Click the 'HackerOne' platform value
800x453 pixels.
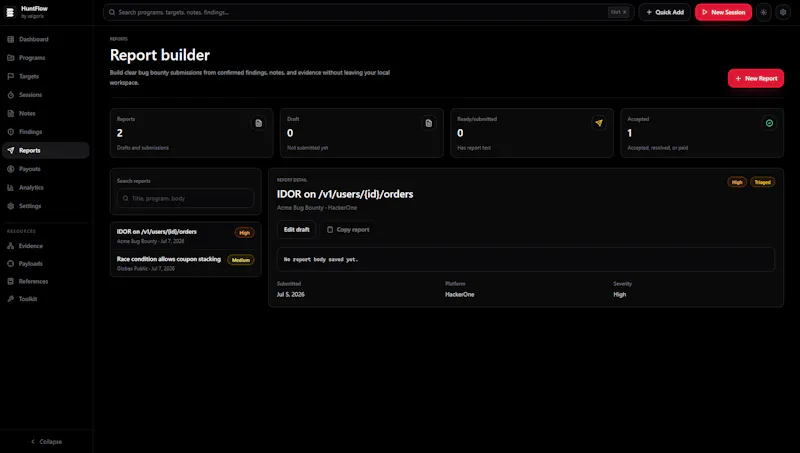pos(460,294)
